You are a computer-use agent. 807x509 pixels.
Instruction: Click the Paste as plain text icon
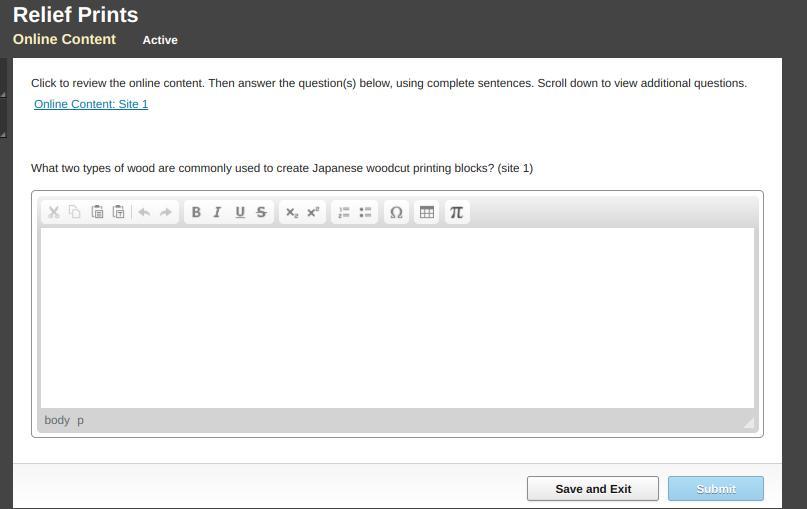click(x=118, y=212)
